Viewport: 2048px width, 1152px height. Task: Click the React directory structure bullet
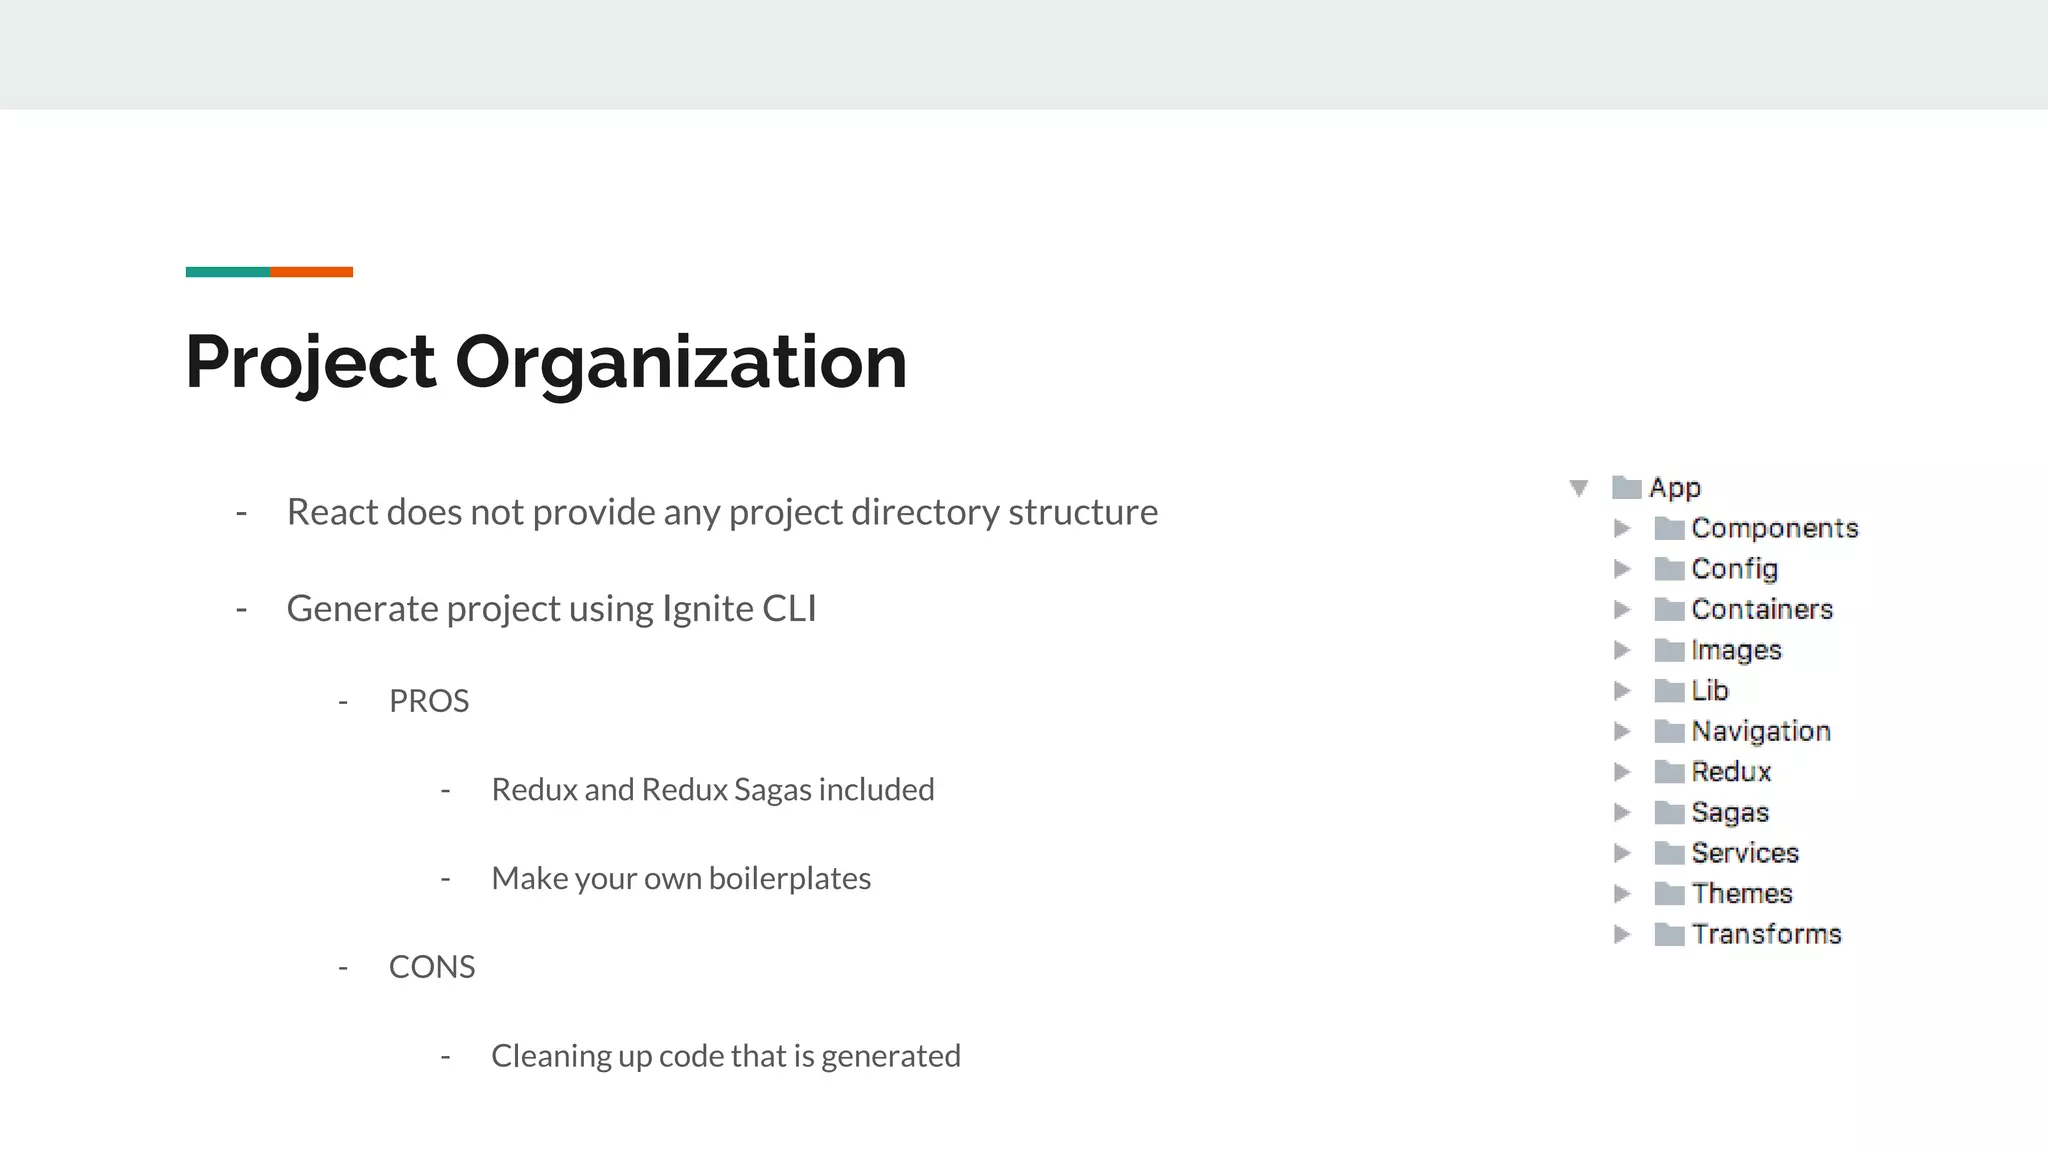pyautogui.click(x=722, y=512)
